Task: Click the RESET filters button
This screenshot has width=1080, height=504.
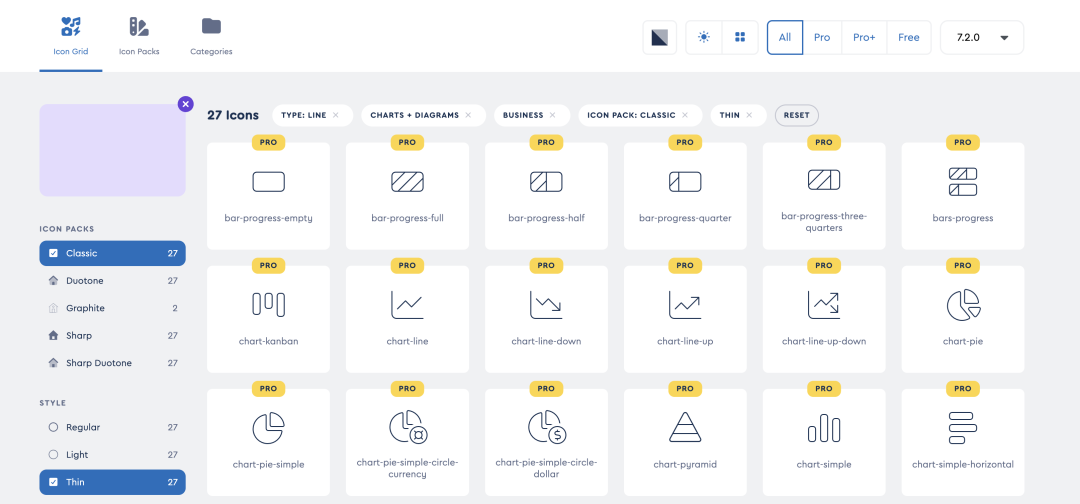Action: [796, 116]
